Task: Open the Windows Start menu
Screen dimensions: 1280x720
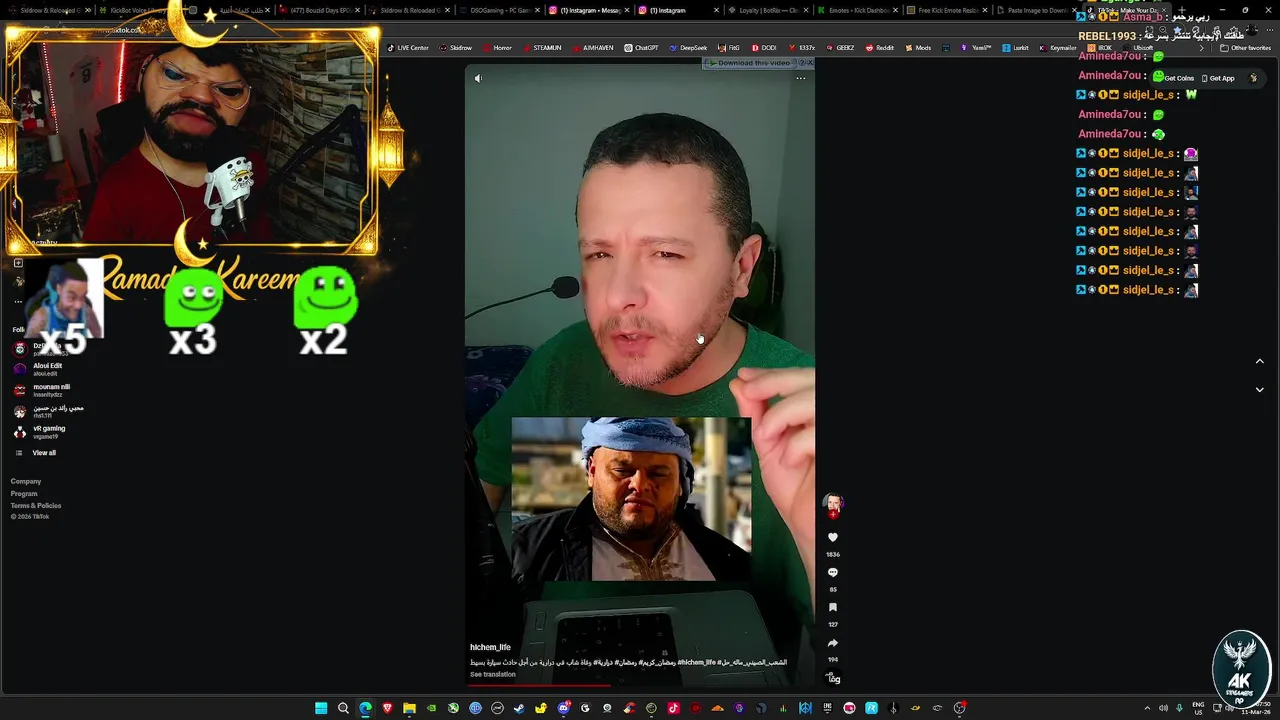Action: tap(321, 708)
